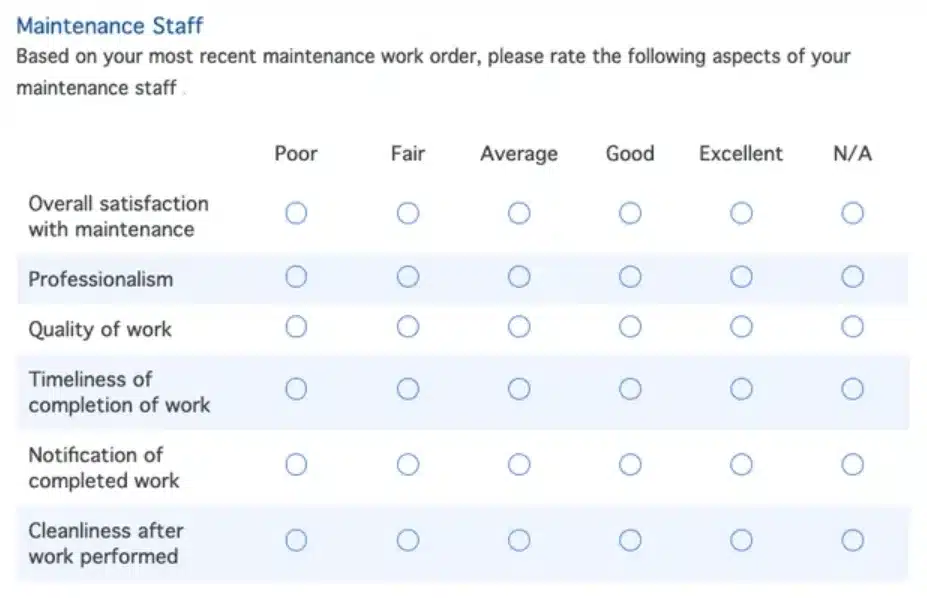Rate Overall satisfaction with maintenance as Poor
This screenshot has height=598, width=927.
(296, 213)
